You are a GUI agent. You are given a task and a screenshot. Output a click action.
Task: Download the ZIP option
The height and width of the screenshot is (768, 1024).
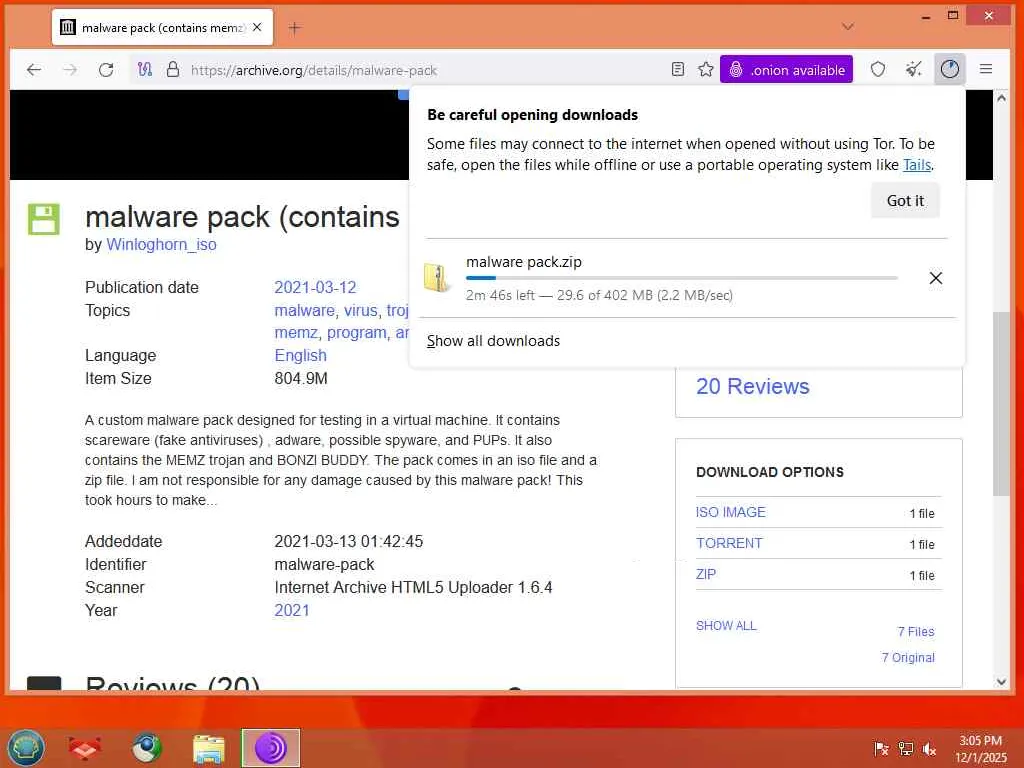click(706, 574)
